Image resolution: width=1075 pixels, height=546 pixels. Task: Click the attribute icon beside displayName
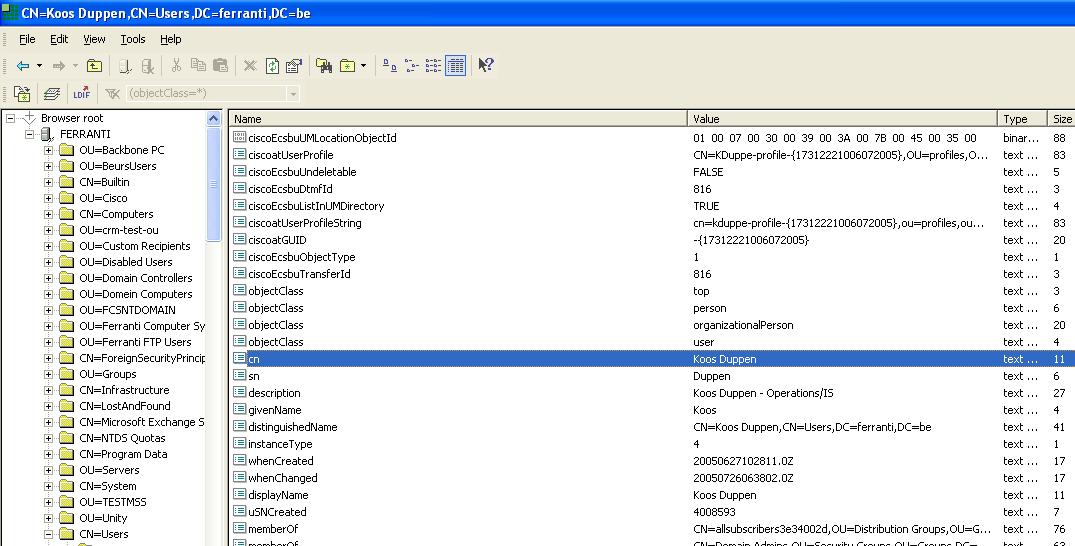point(239,495)
